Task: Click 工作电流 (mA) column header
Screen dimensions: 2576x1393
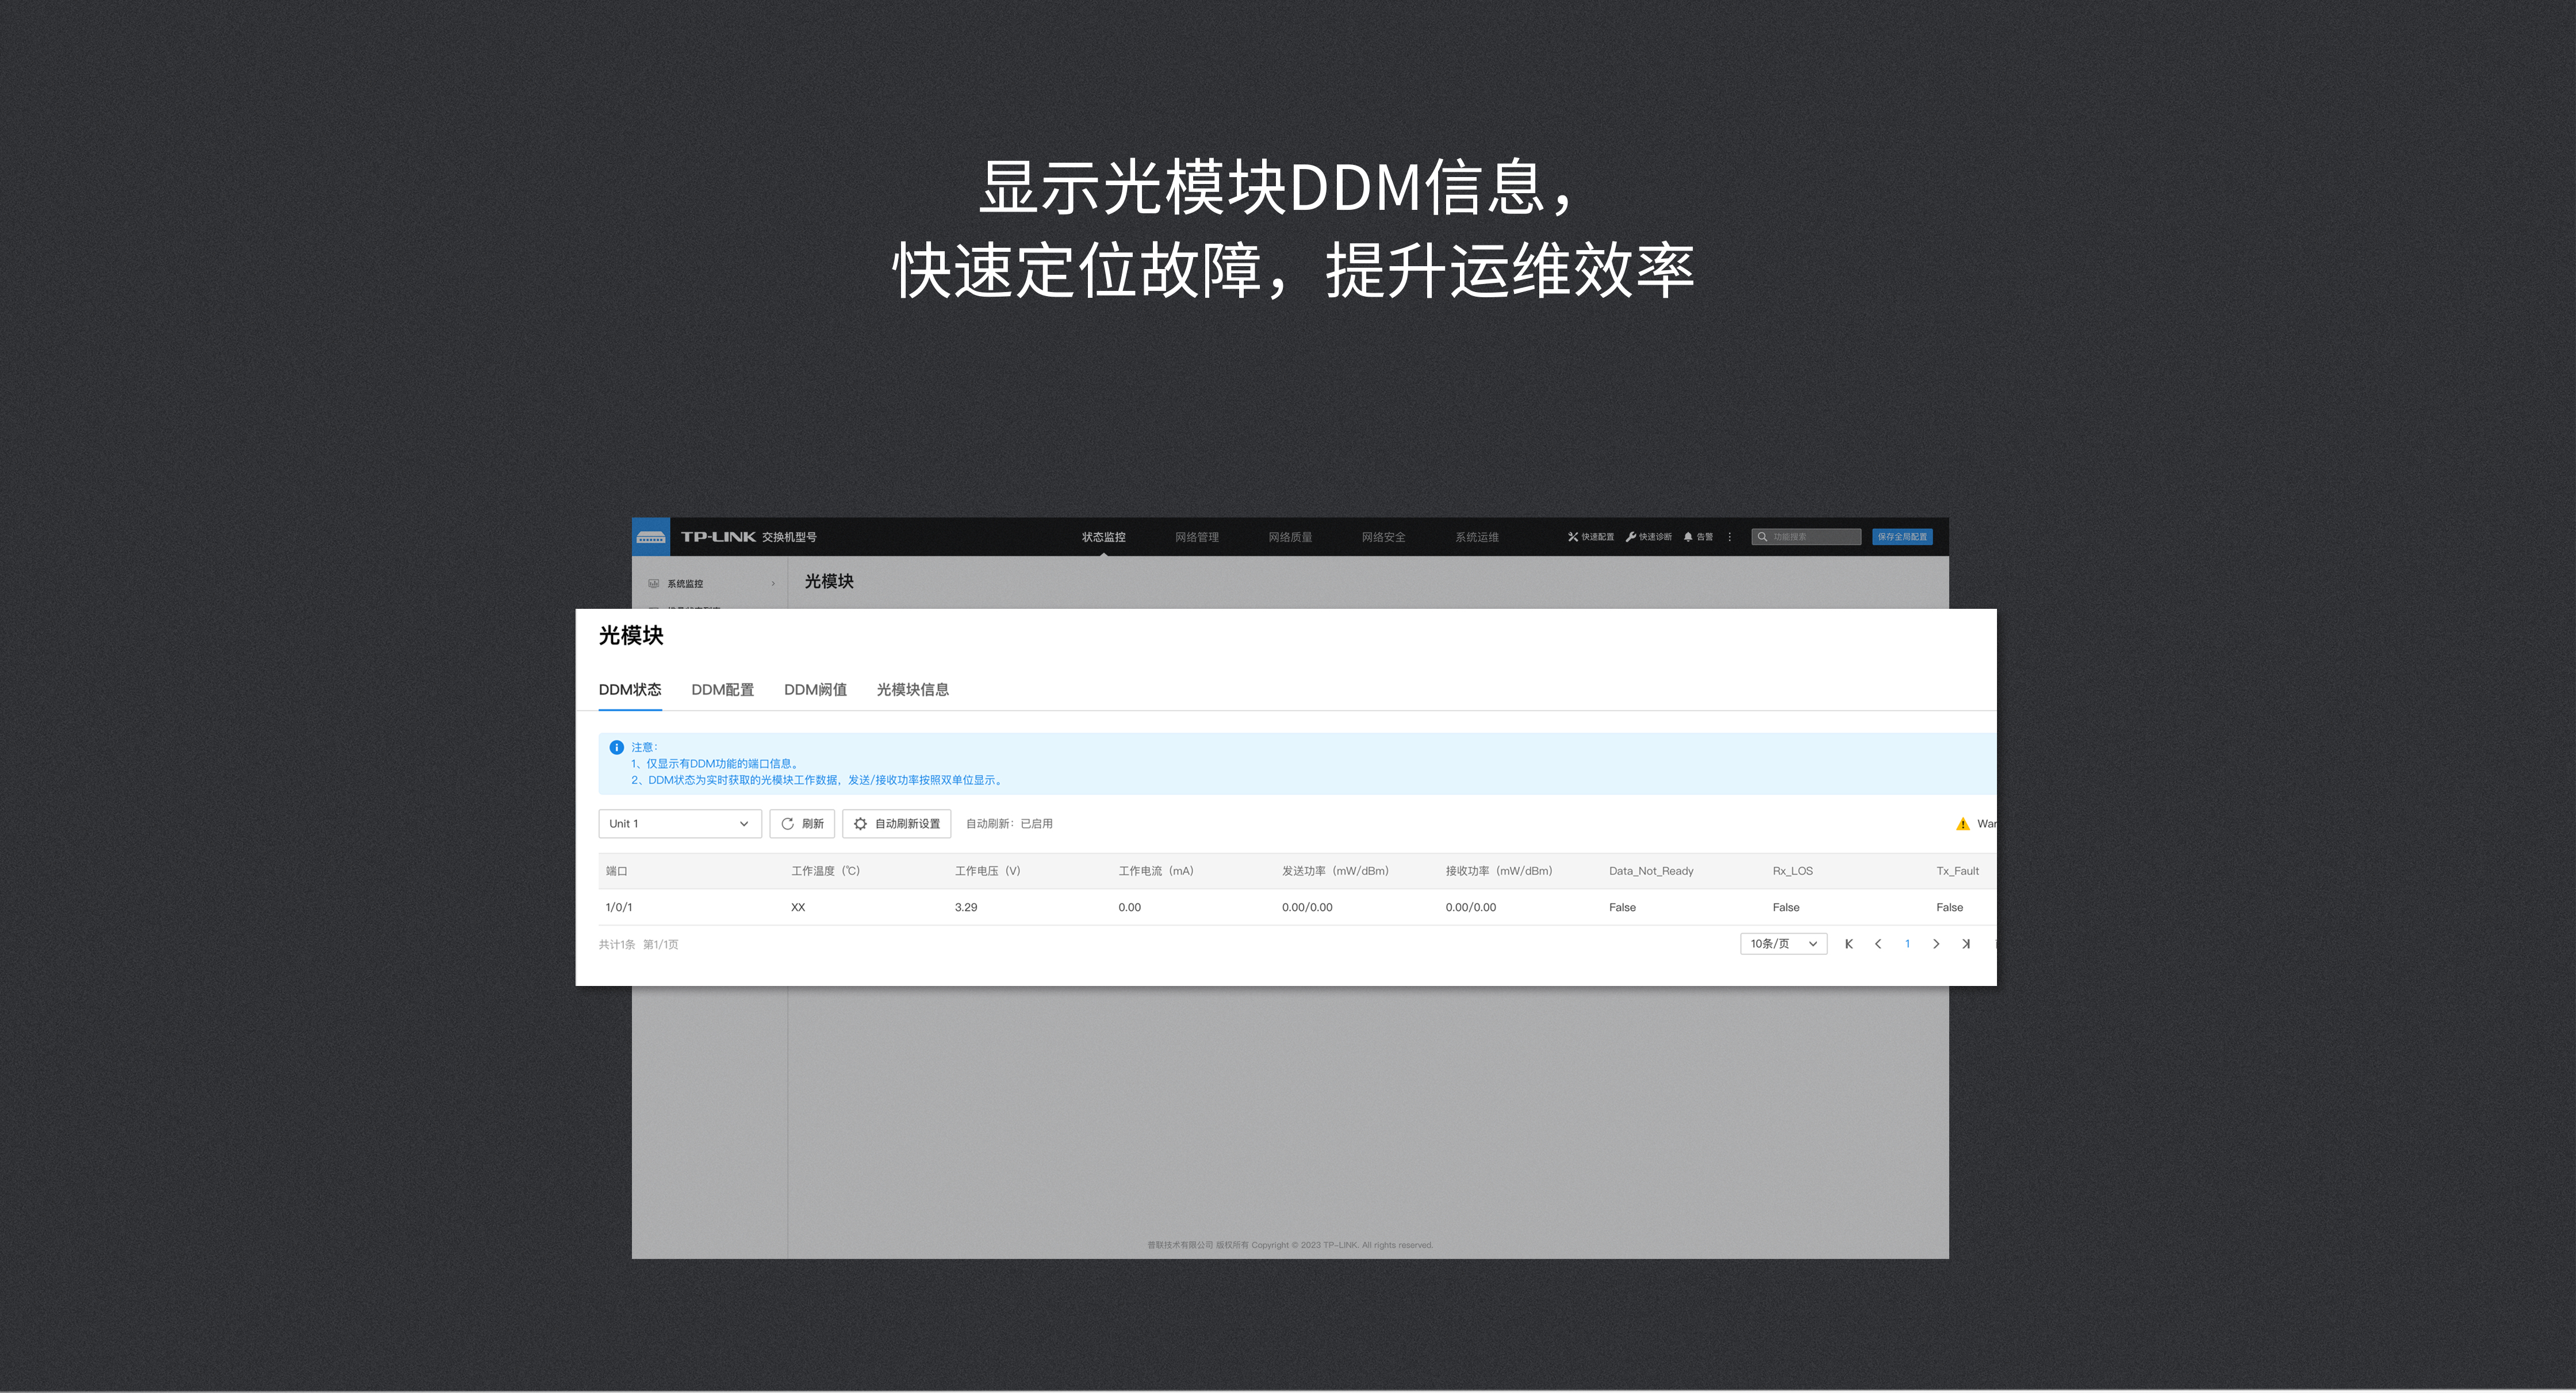Action: click(x=1156, y=871)
